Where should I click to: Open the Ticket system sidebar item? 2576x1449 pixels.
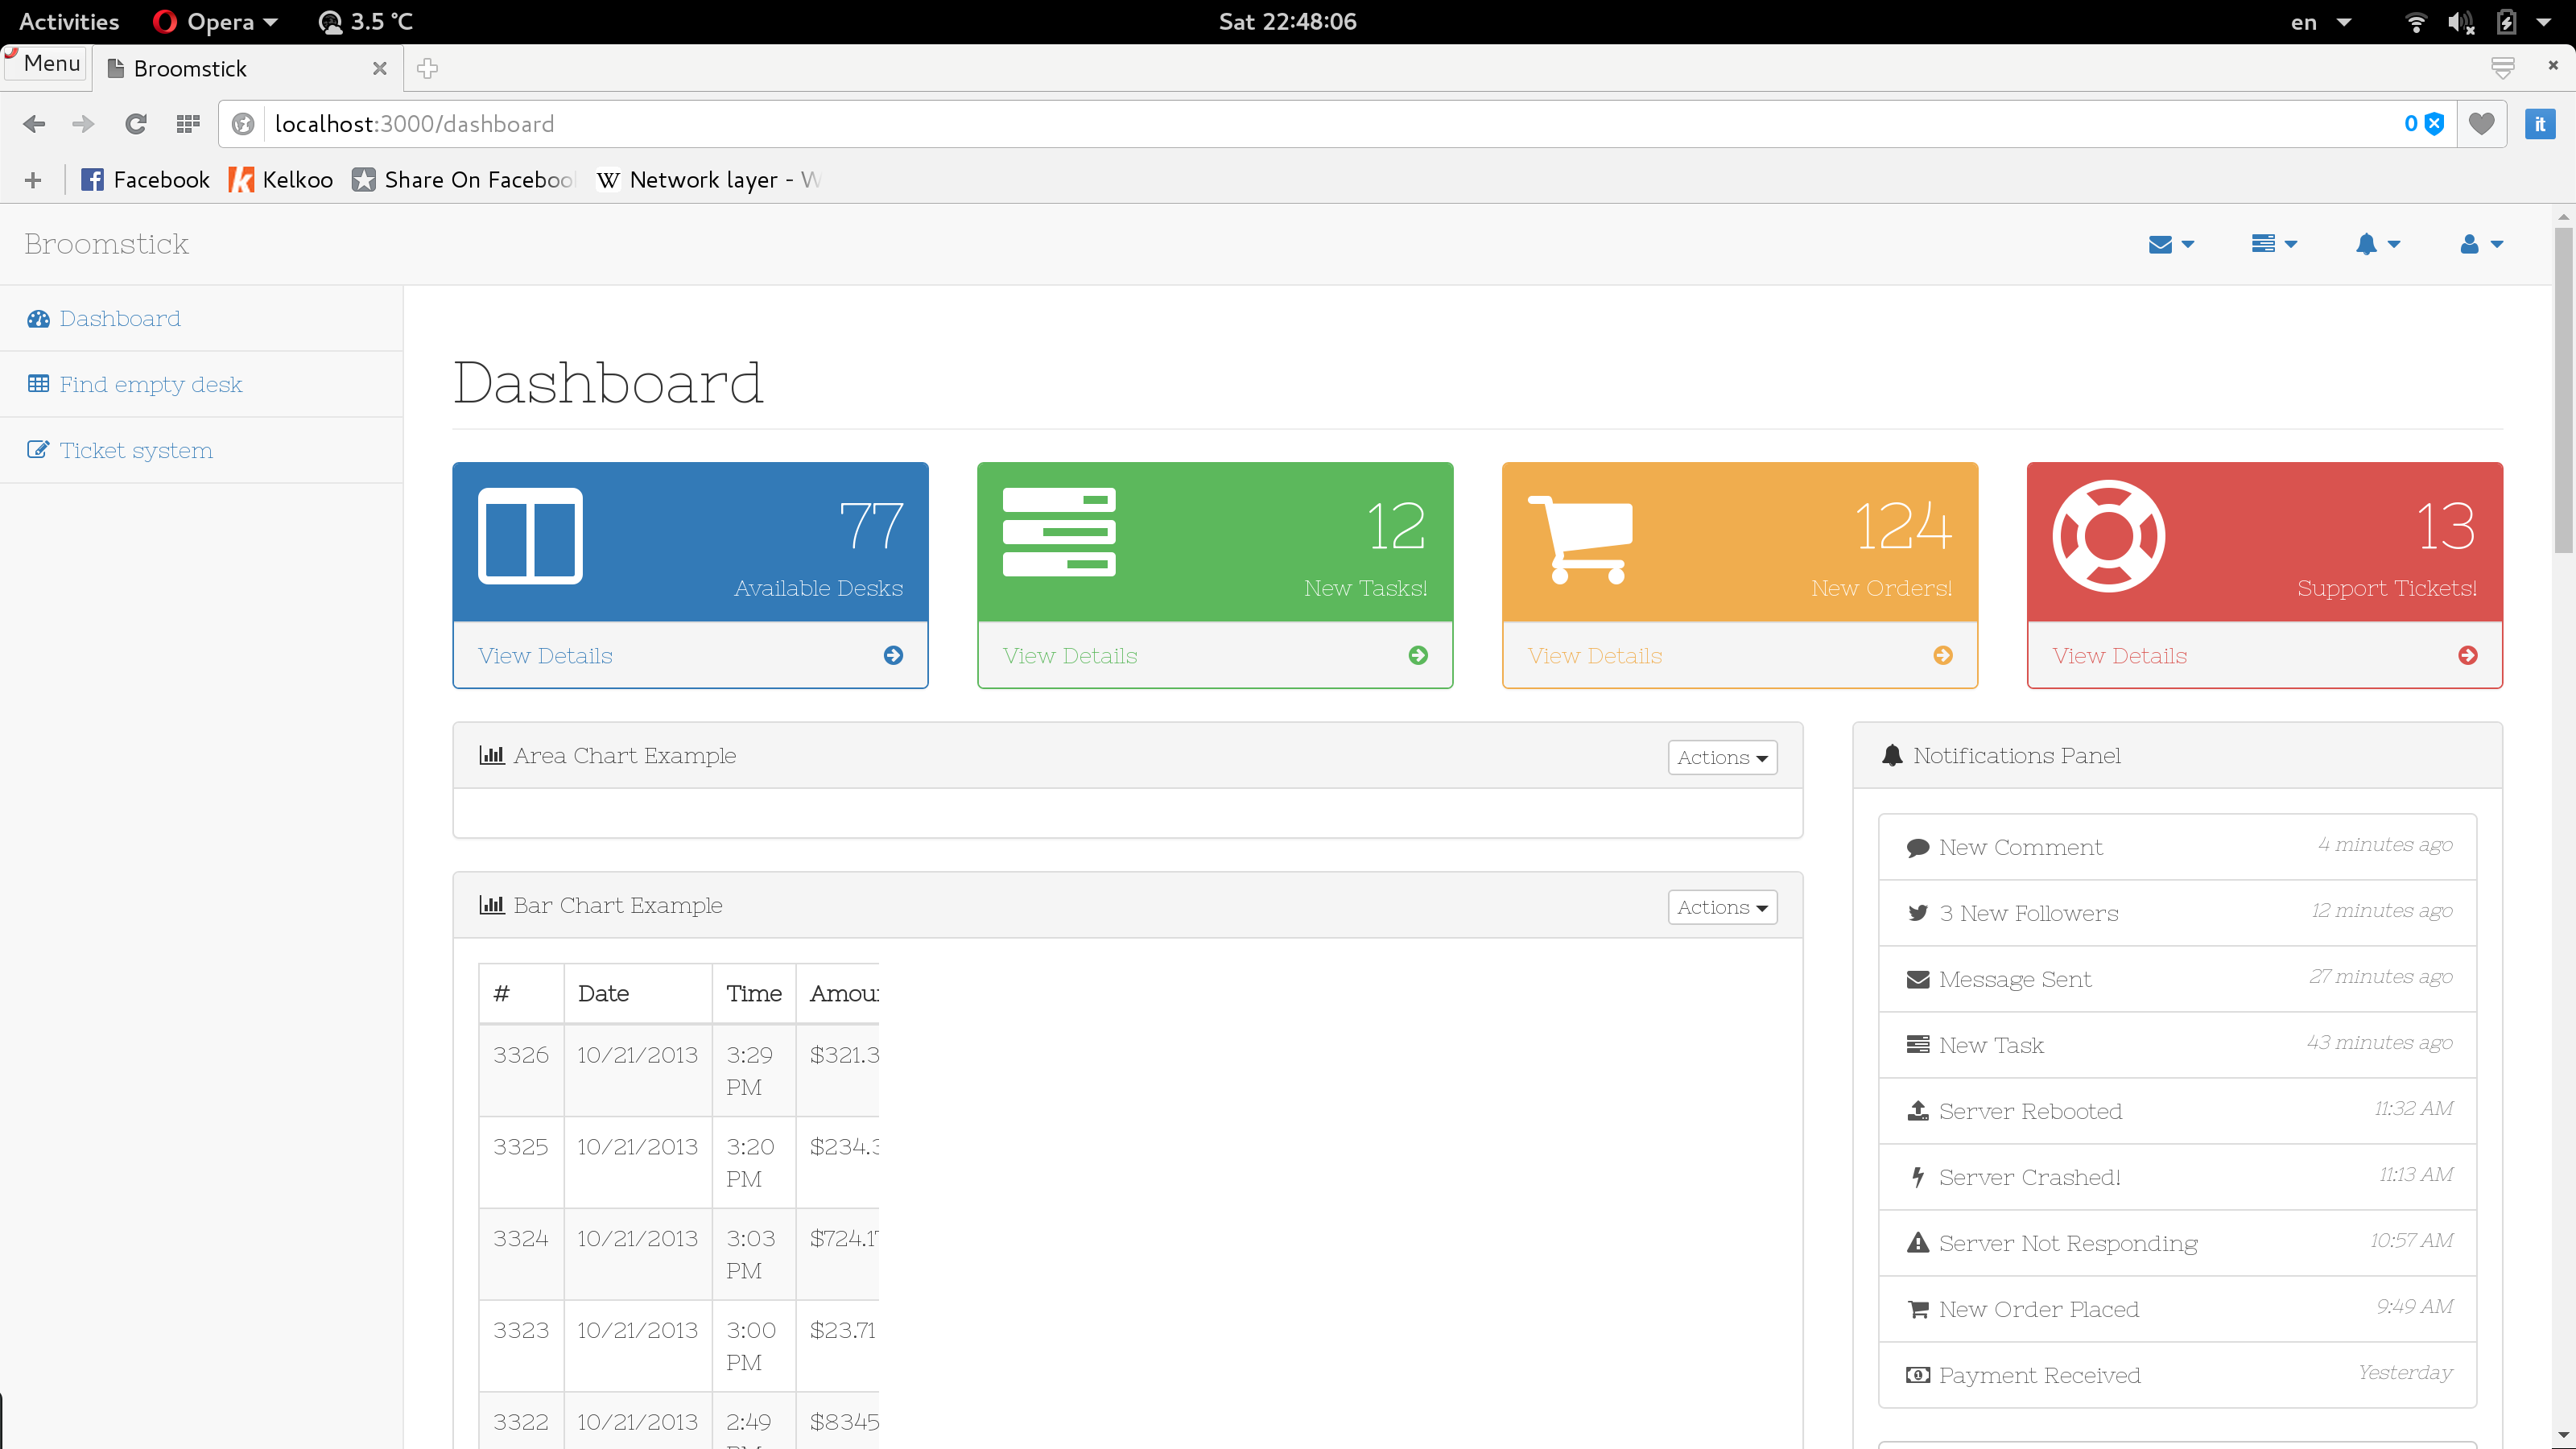click(135, 450)
